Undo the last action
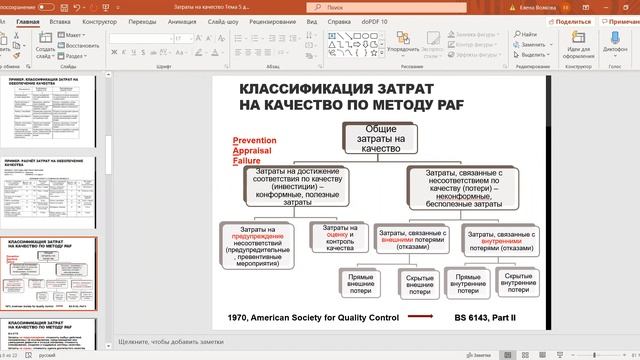This screenshot has width=640, height=360. (x=77, y=7)
